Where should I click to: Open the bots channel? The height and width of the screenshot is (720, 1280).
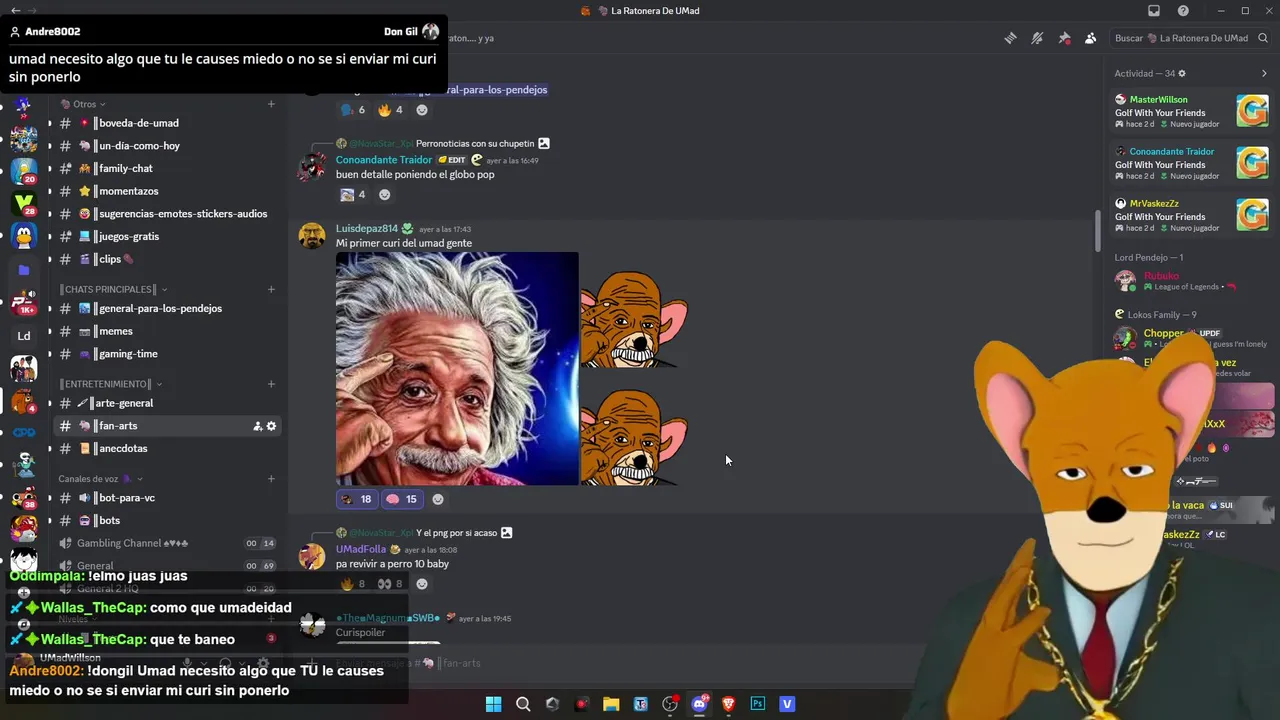point(167,520)
